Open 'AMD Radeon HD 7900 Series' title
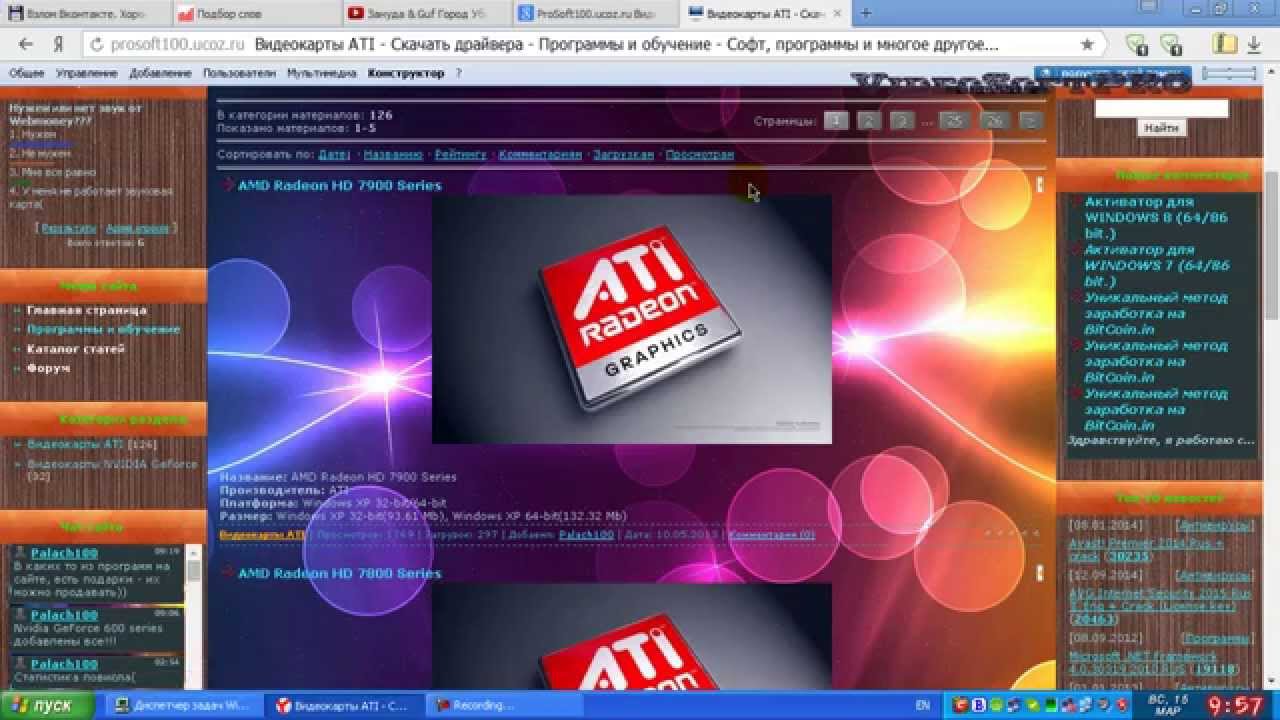Viewport: 1280px width, 720px height. [339, 185]
